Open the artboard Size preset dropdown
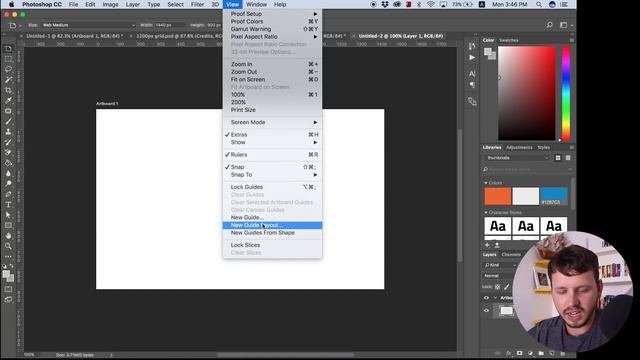640x360 pixels. (x=88, y=25)
